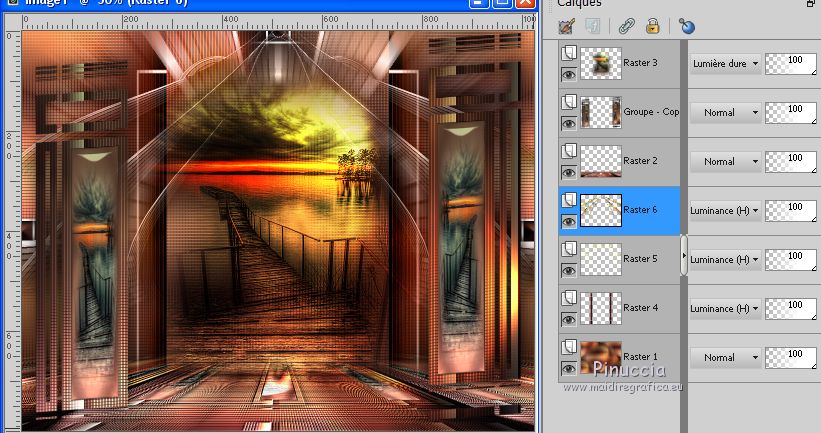
Task: Select the layer named Raster 4
Action: 640,308
